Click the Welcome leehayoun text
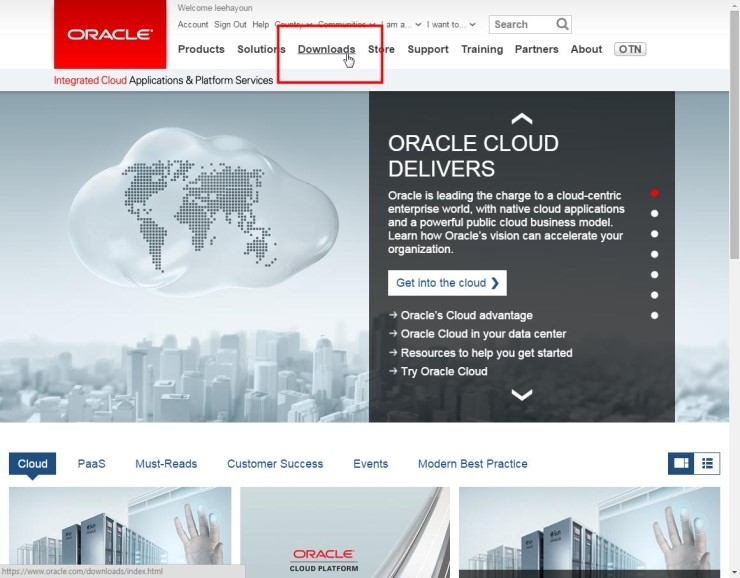 click(215, 8)
